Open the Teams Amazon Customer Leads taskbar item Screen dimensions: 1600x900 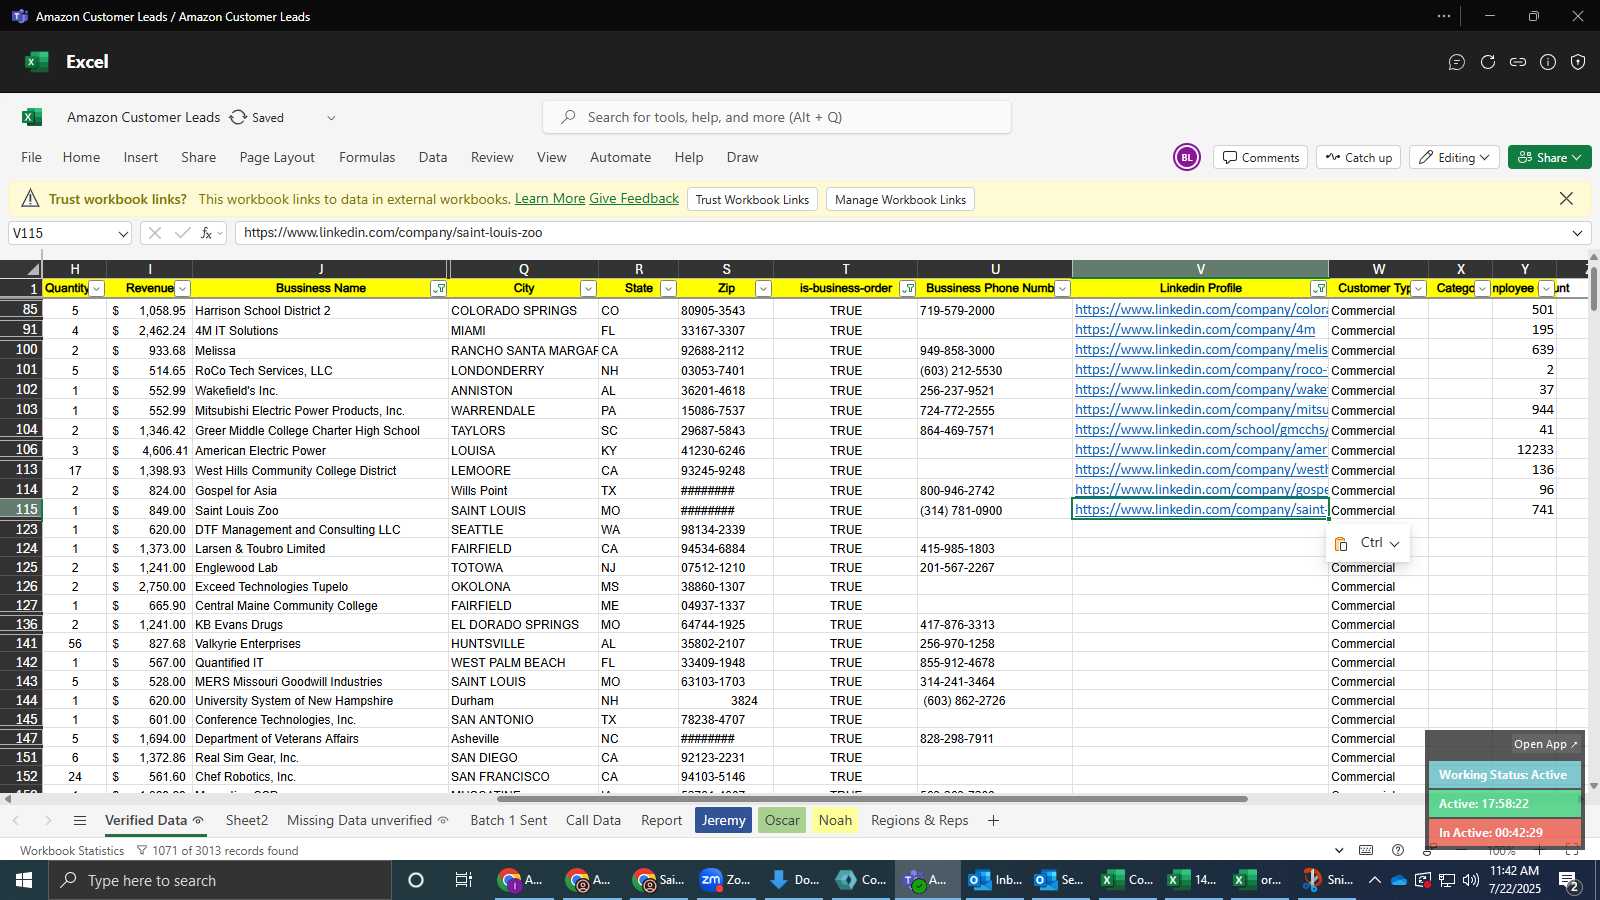point(926,880)
